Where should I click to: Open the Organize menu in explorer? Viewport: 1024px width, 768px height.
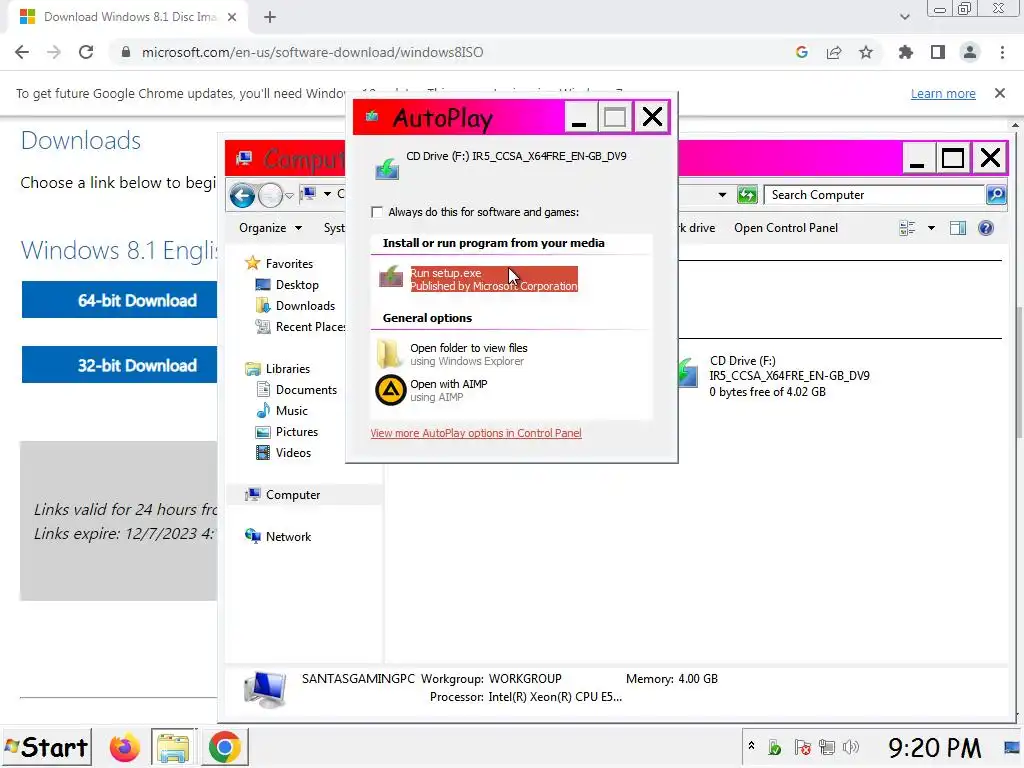(270, 228)
